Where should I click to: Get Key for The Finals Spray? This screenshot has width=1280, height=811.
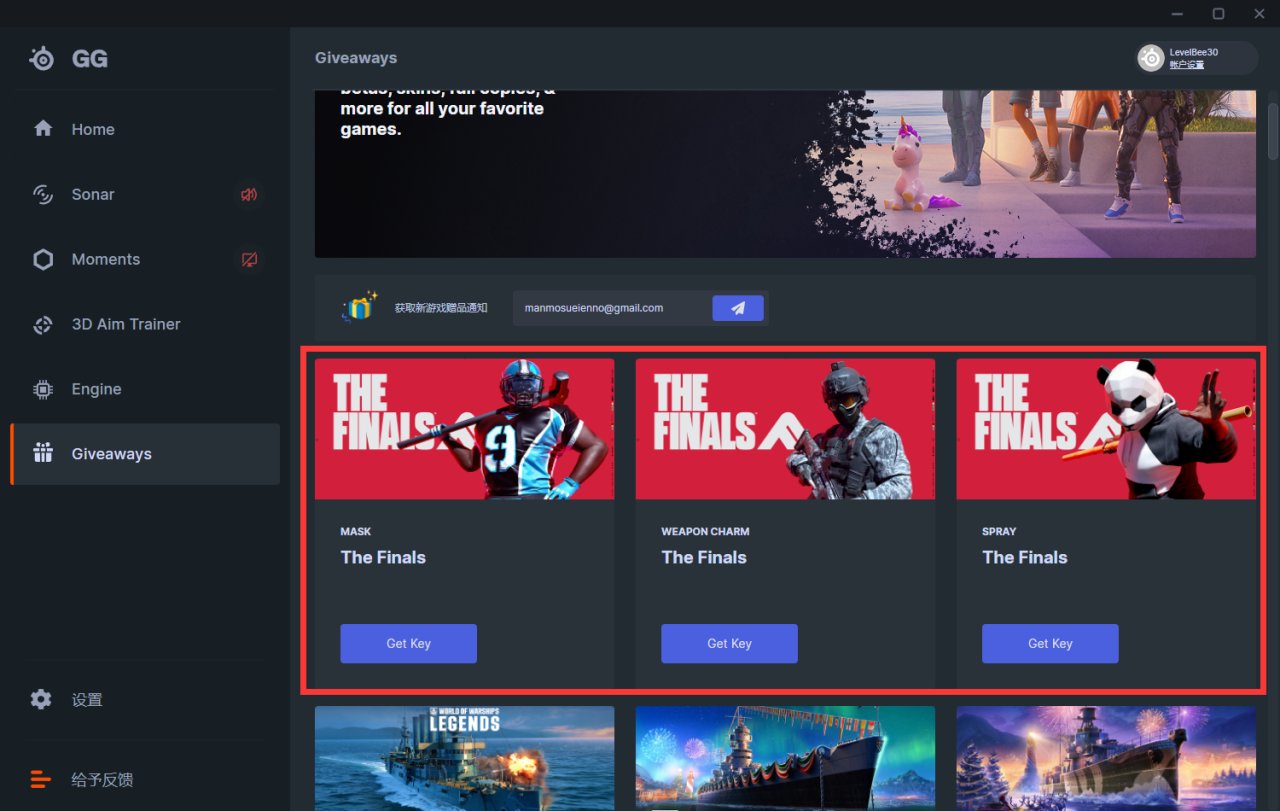point(1050,643)
